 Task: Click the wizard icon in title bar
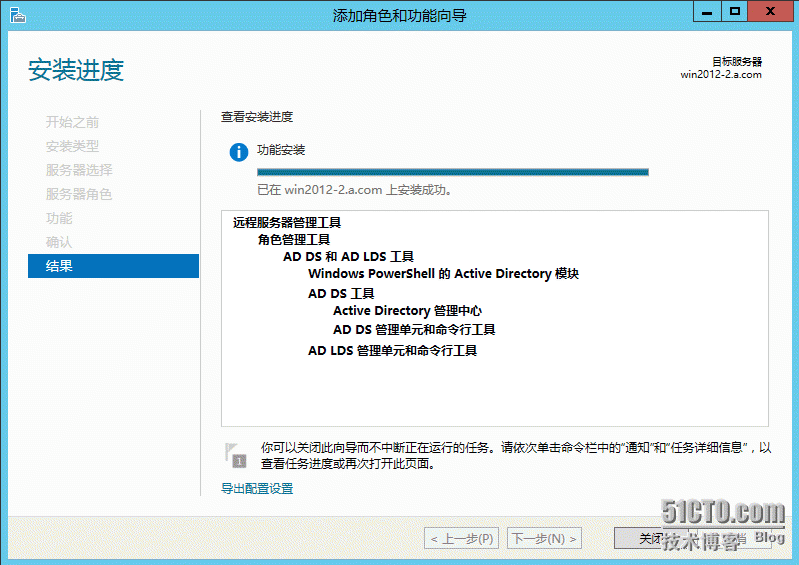(17, 15)
